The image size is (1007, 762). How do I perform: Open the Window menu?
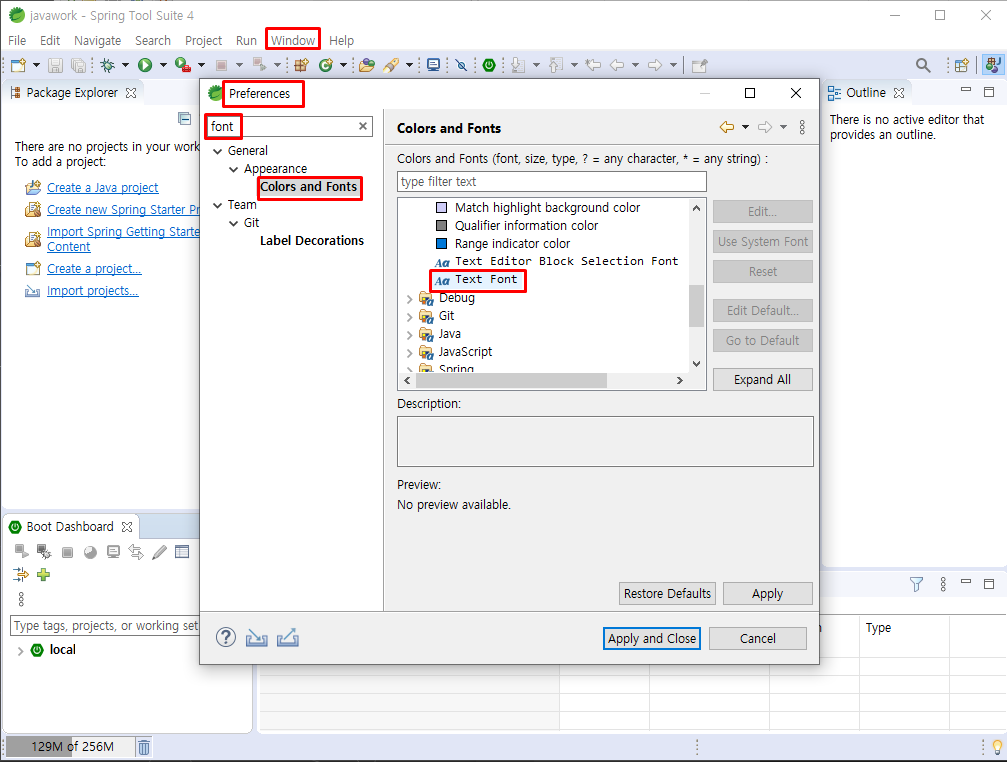(293, 40)
